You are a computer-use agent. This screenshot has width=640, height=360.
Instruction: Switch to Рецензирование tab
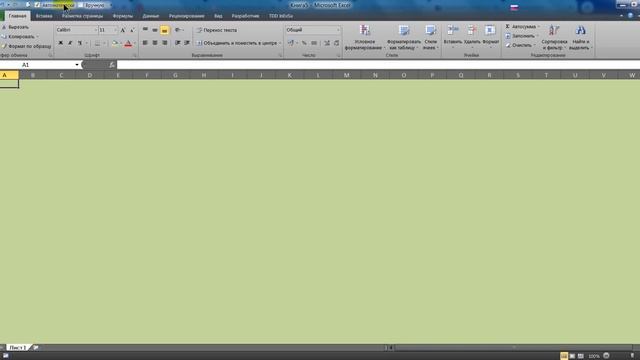[x=187, y=16]
